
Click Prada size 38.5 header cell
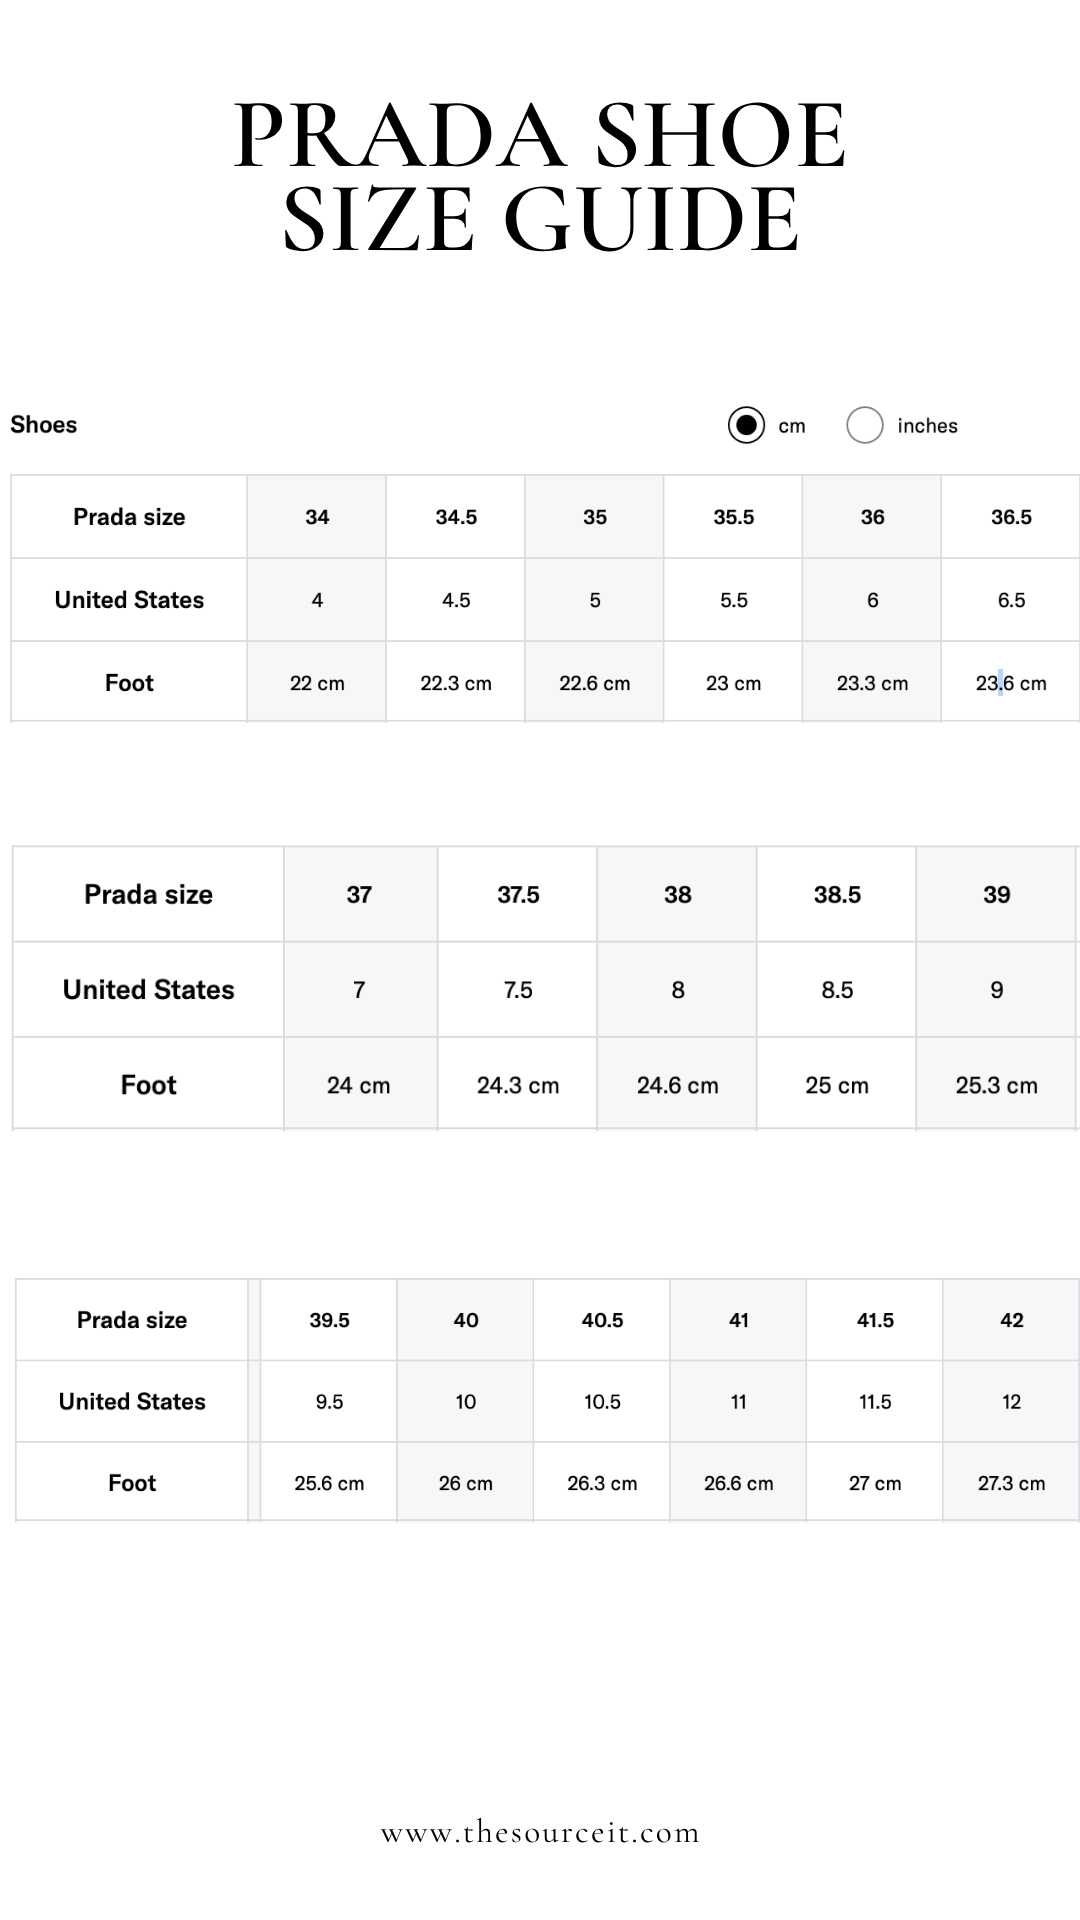[837, 895]
